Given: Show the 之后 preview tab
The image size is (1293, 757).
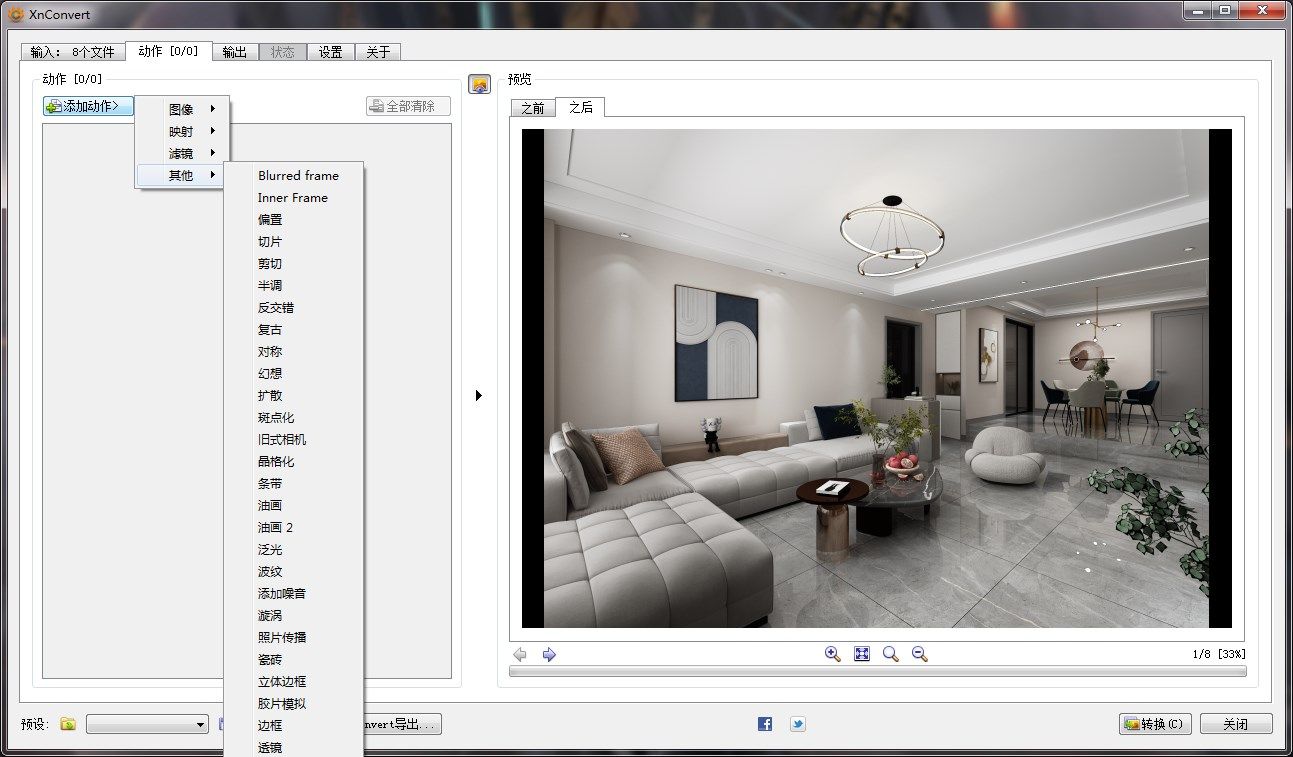Looking at the screenshot, I should [581, 107].
